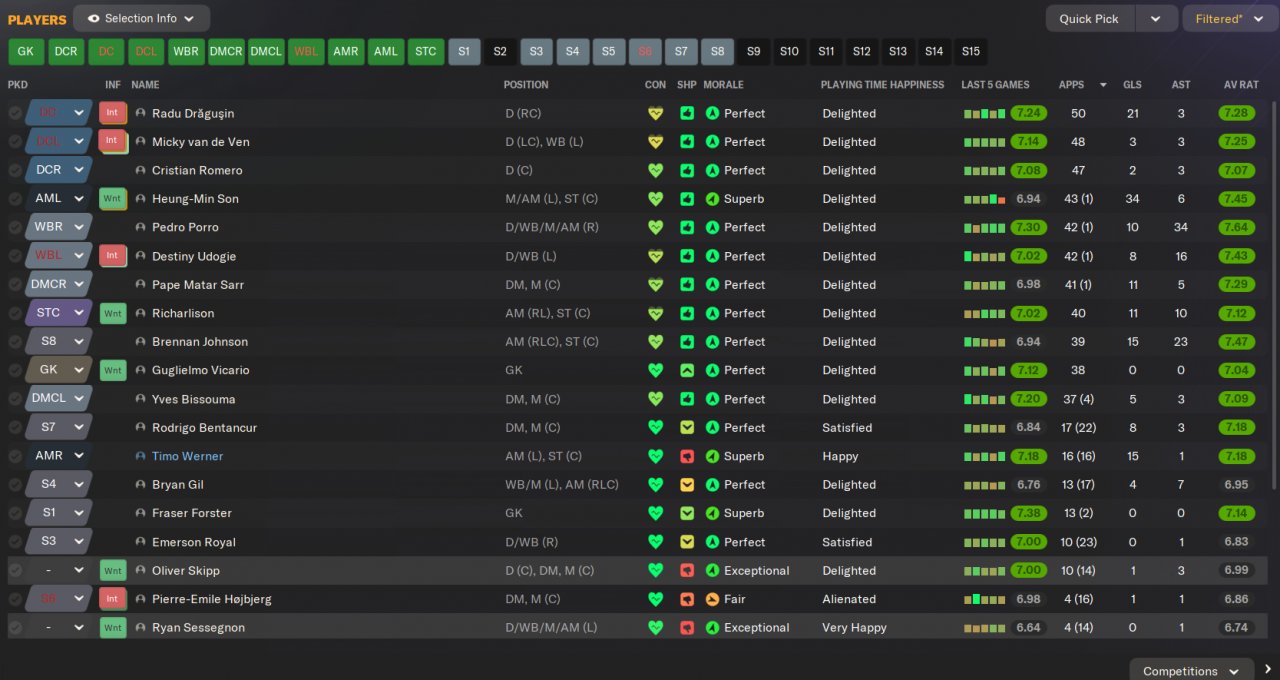This screenshot has width=1280, height=680.
Task: Toggle selection check for Richarlison
Action: point(15,313)
